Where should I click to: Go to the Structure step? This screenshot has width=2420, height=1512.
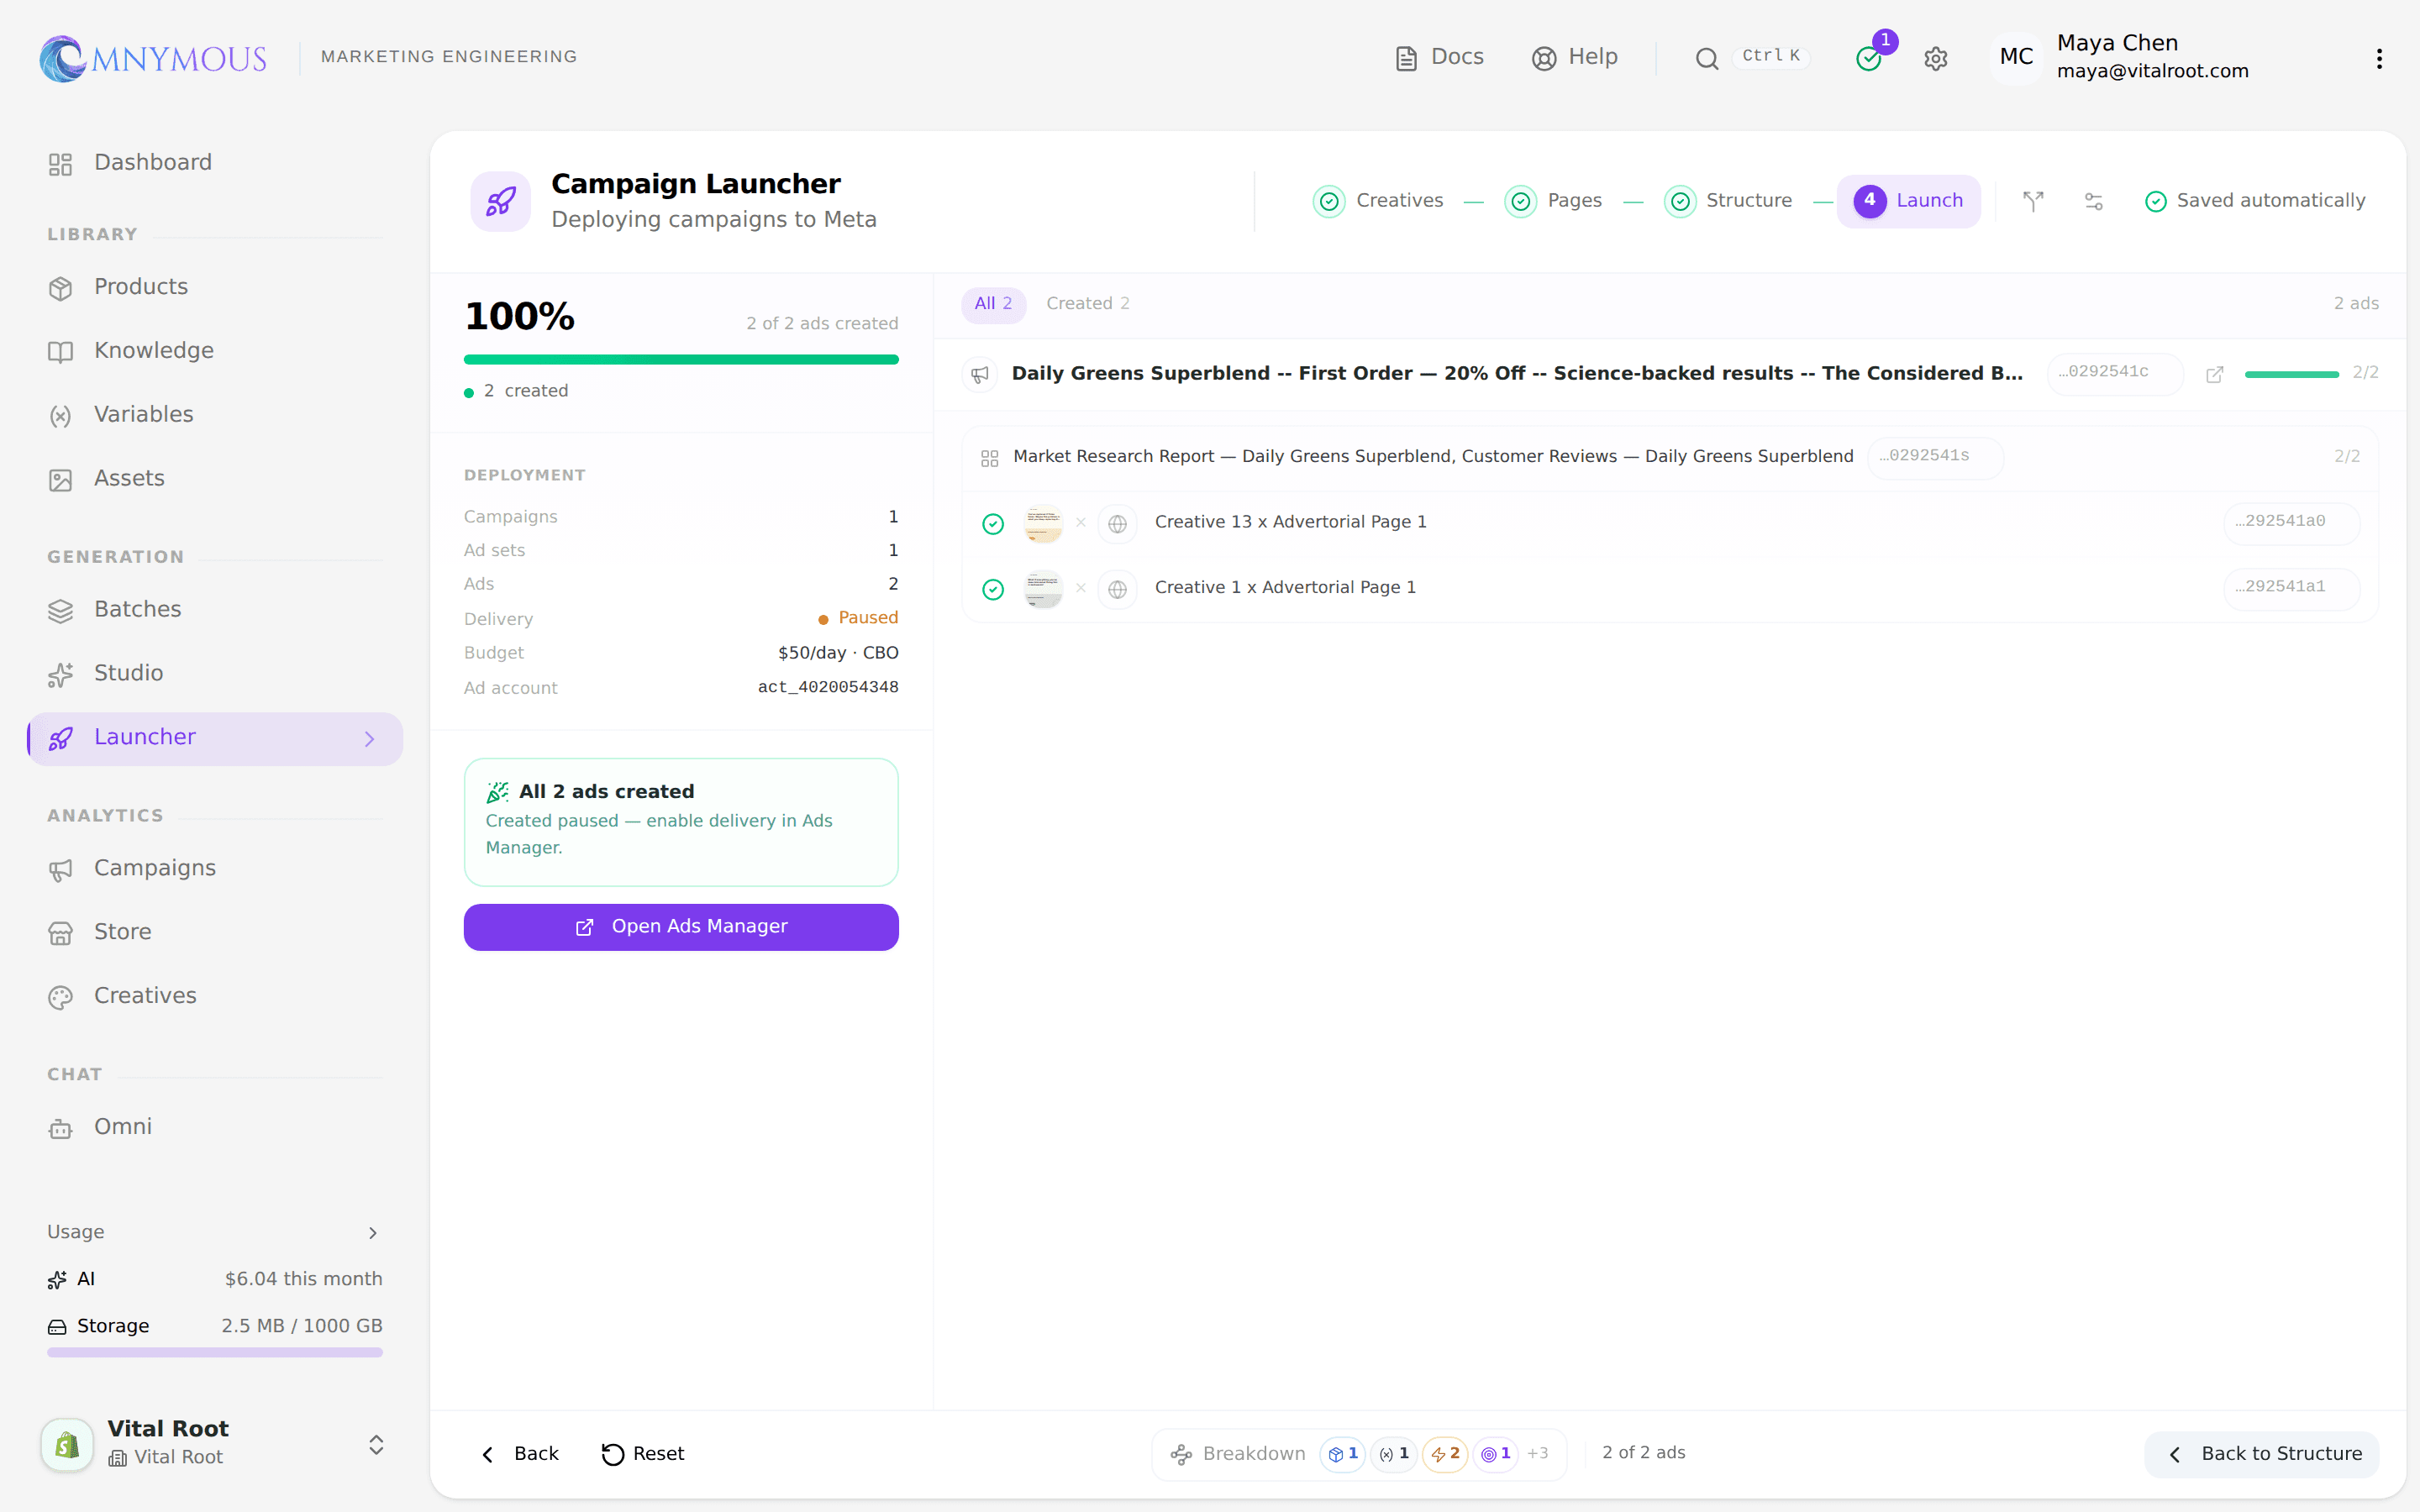click(x=1728, y=201)
